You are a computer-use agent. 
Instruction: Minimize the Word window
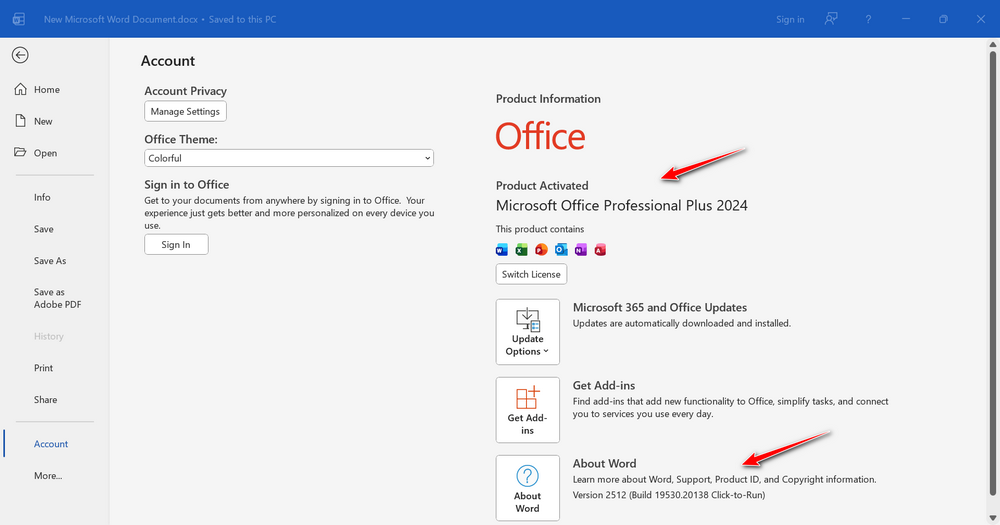(x=906, y=19)
